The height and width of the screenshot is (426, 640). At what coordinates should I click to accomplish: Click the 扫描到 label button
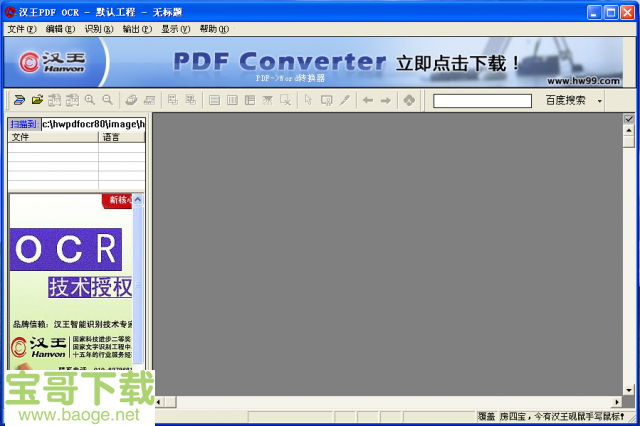24,124
